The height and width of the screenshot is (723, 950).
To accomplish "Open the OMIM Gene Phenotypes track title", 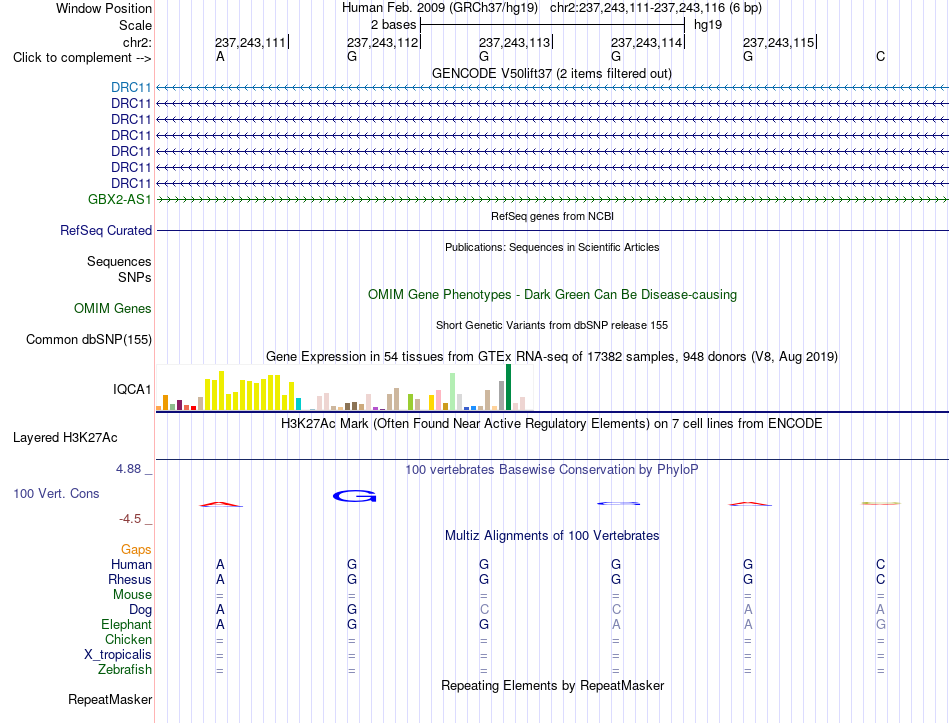I will 552,295.
